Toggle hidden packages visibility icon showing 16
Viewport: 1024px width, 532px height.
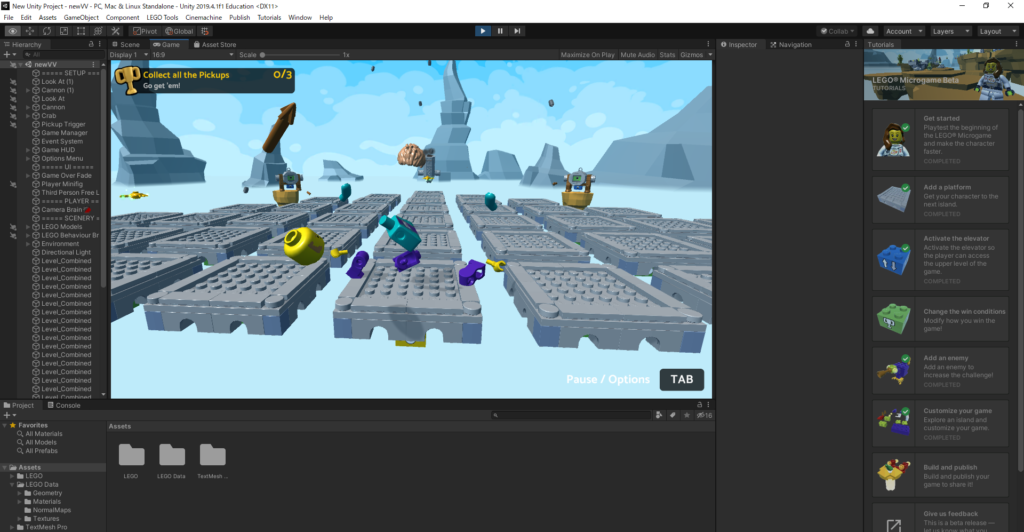[704, 415]
